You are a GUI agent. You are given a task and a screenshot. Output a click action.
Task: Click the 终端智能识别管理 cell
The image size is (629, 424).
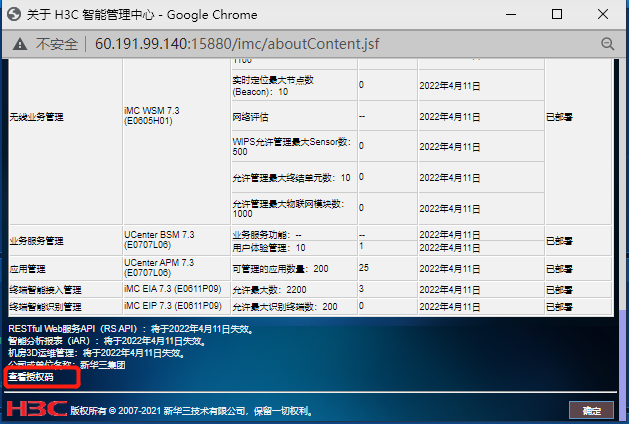[66, 307]
